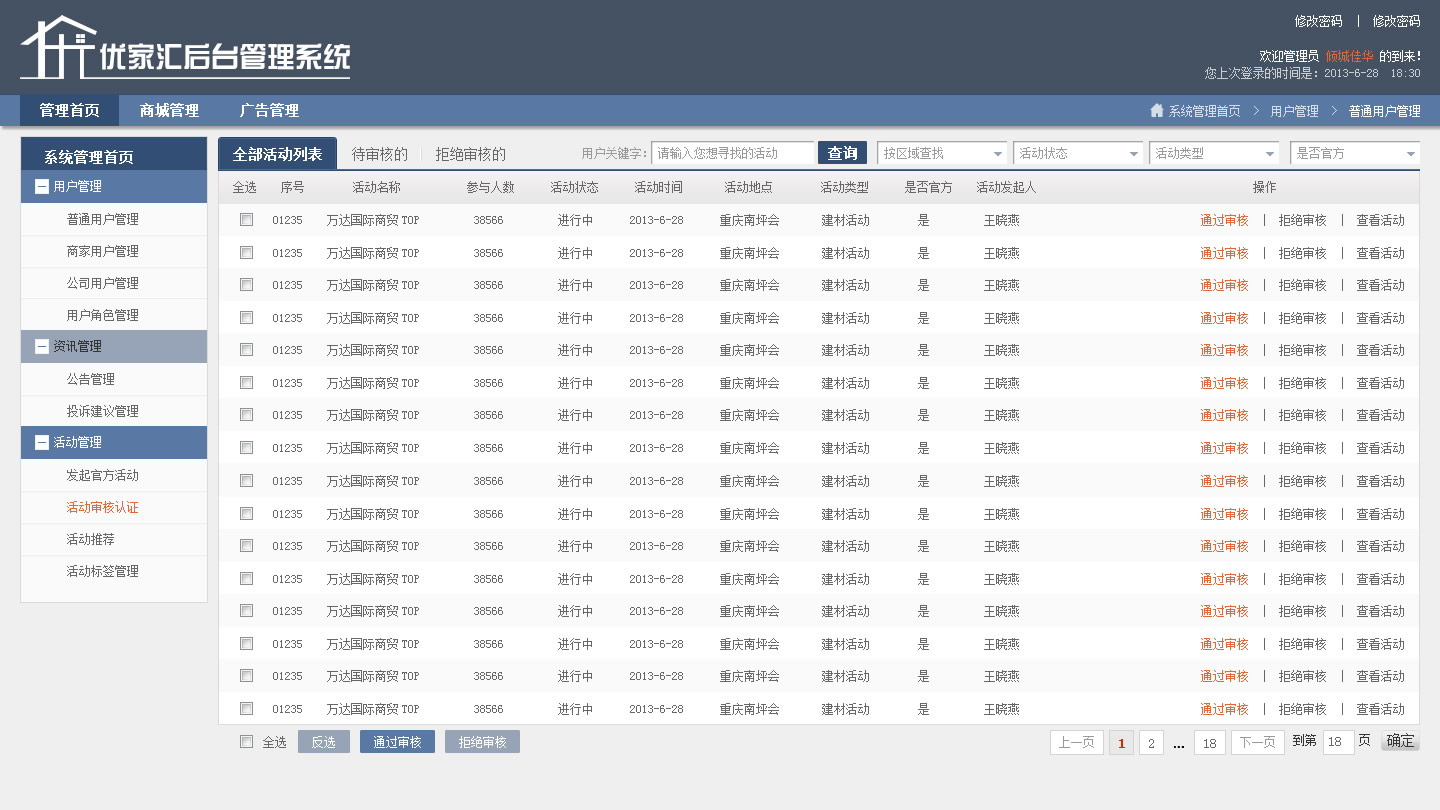This screenshot has height=810, width=1440.
Task: Focus the activity keyword search field
Action: coord(733,153)
